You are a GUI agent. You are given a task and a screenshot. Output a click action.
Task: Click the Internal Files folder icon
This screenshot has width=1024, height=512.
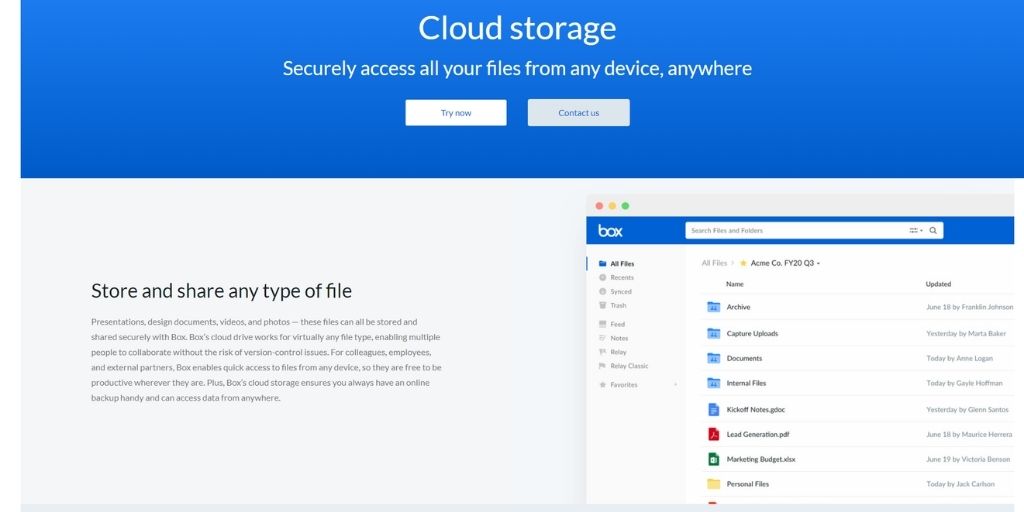click(x=713, y=383)
